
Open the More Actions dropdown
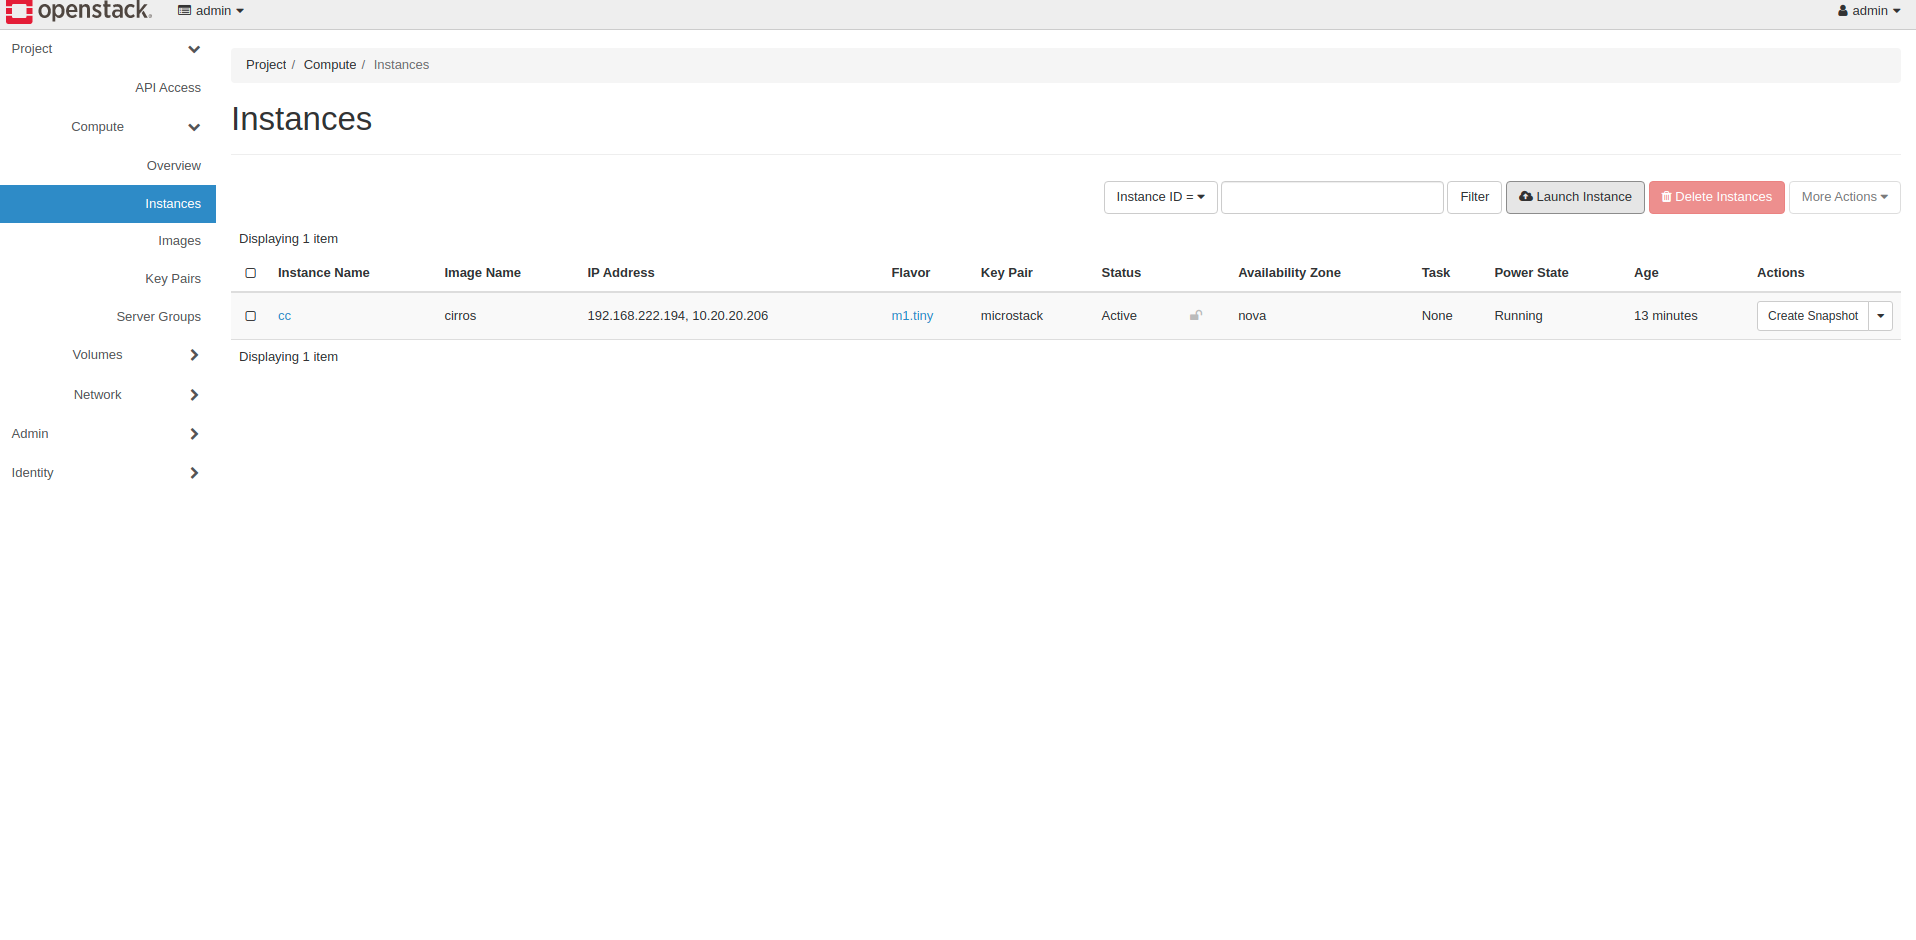[x=1844, y=197]
